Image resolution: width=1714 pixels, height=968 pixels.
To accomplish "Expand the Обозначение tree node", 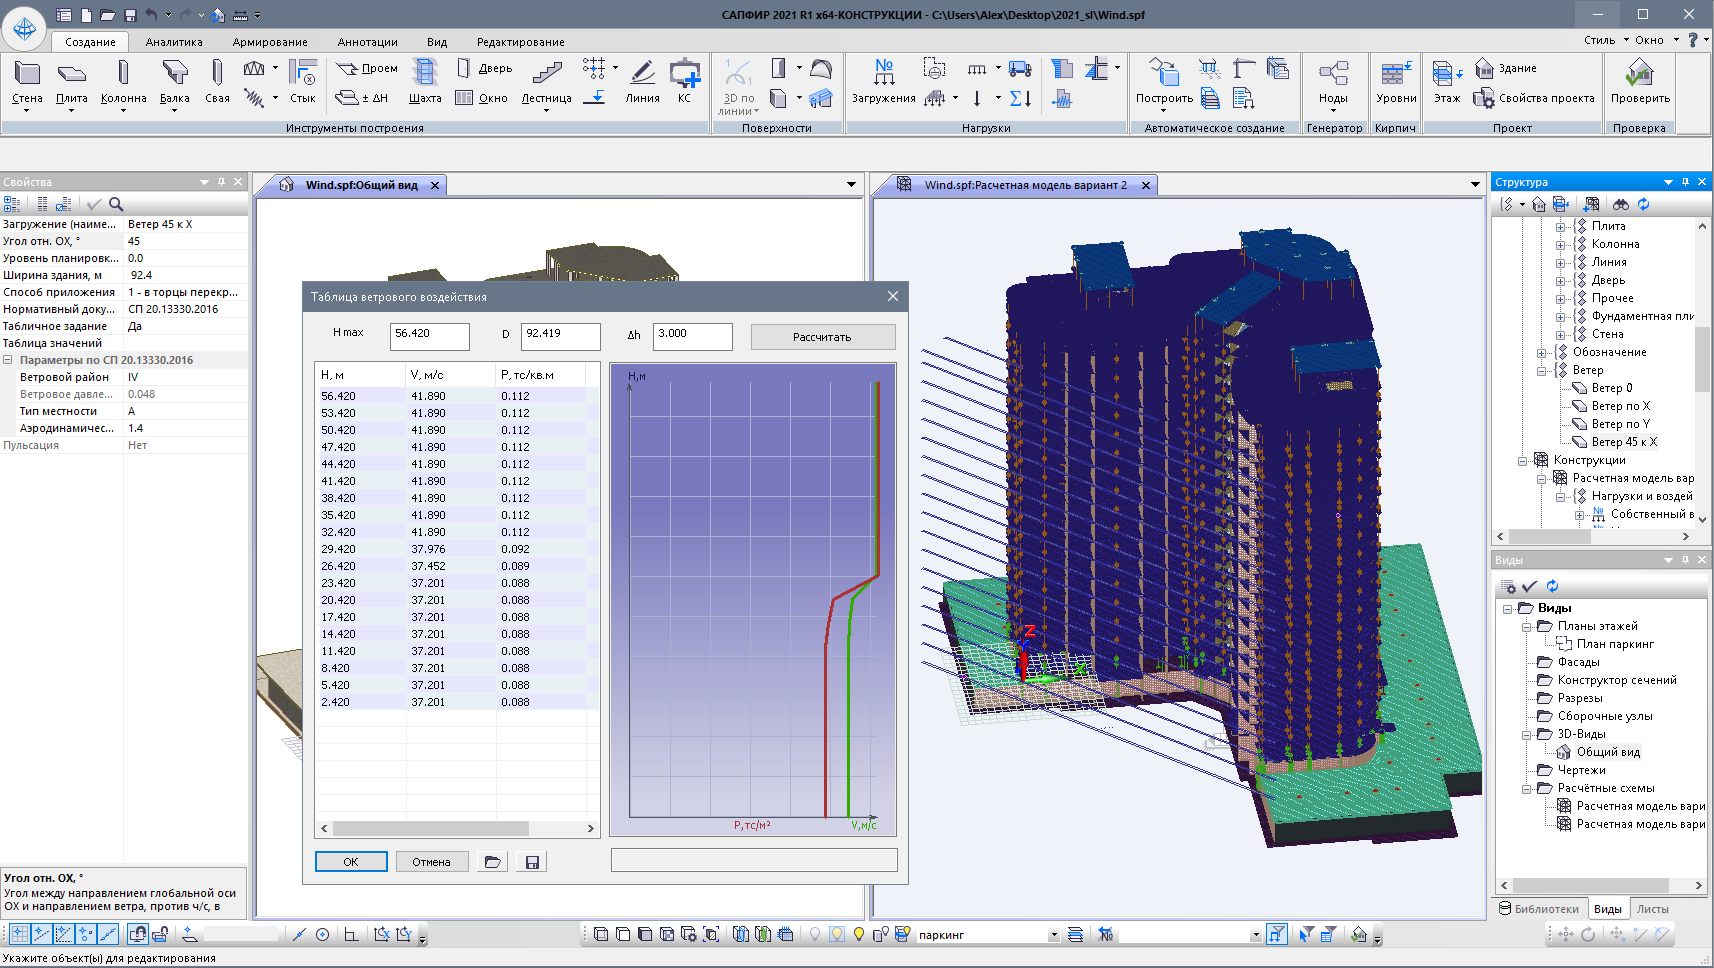I will [x=1542, y=352].
